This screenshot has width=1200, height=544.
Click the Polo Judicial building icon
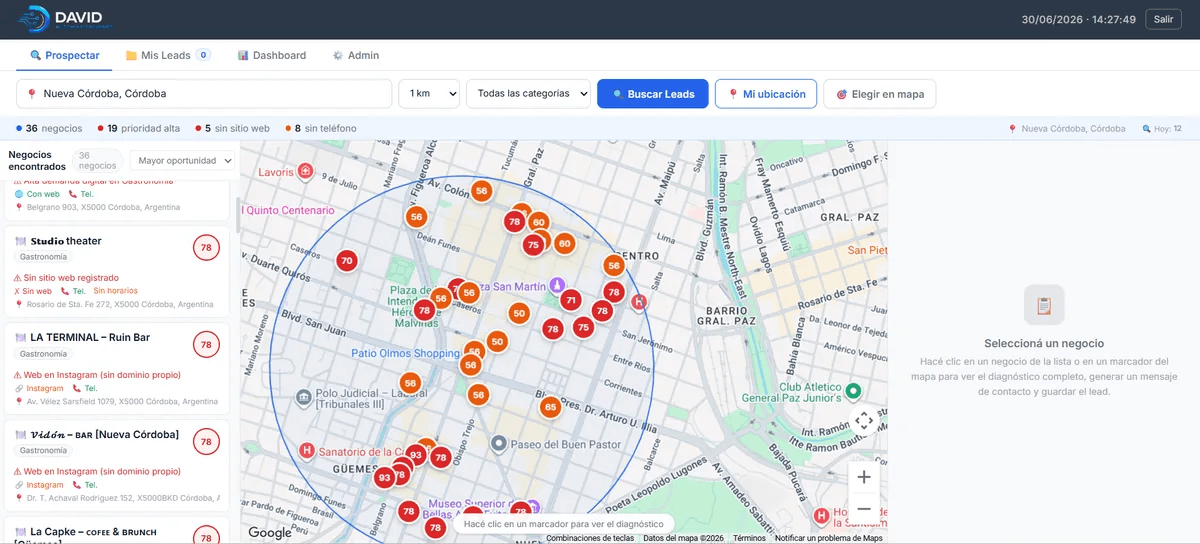(x=303, y=399)
